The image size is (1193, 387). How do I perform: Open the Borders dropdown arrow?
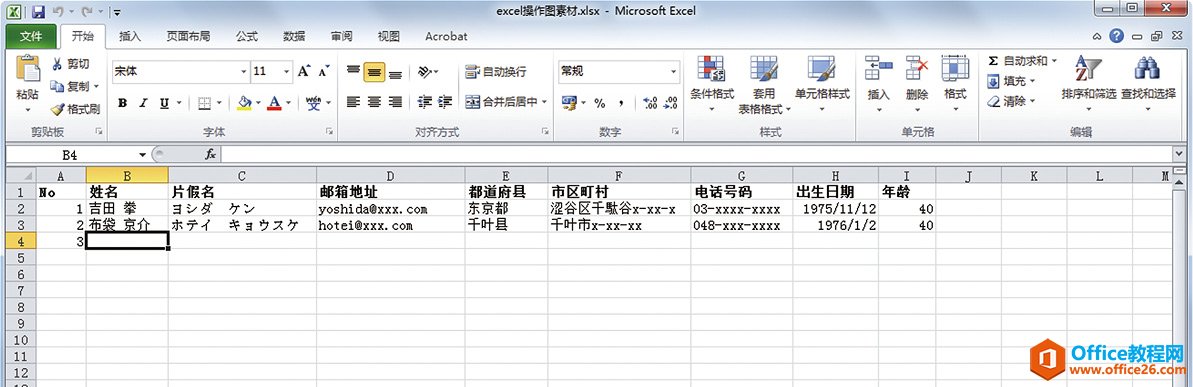[219, 103]
